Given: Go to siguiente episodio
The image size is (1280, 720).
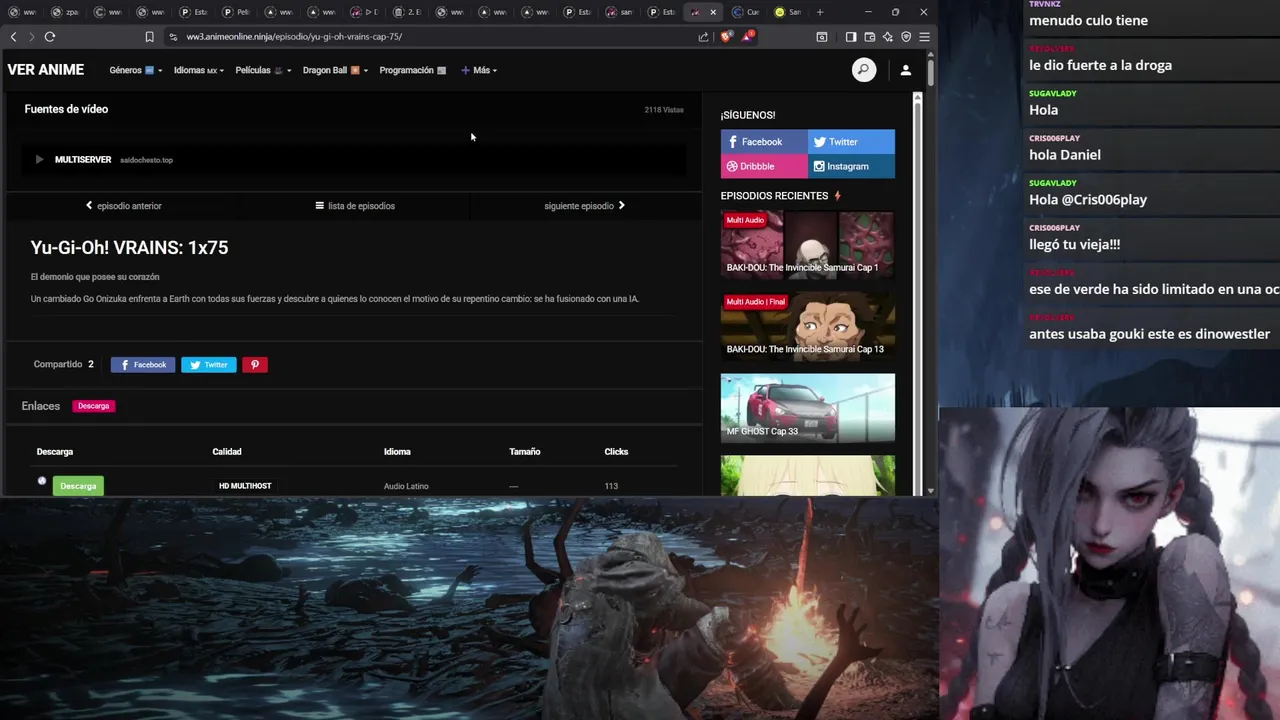Looking at the screenshot, I should 585,206.
